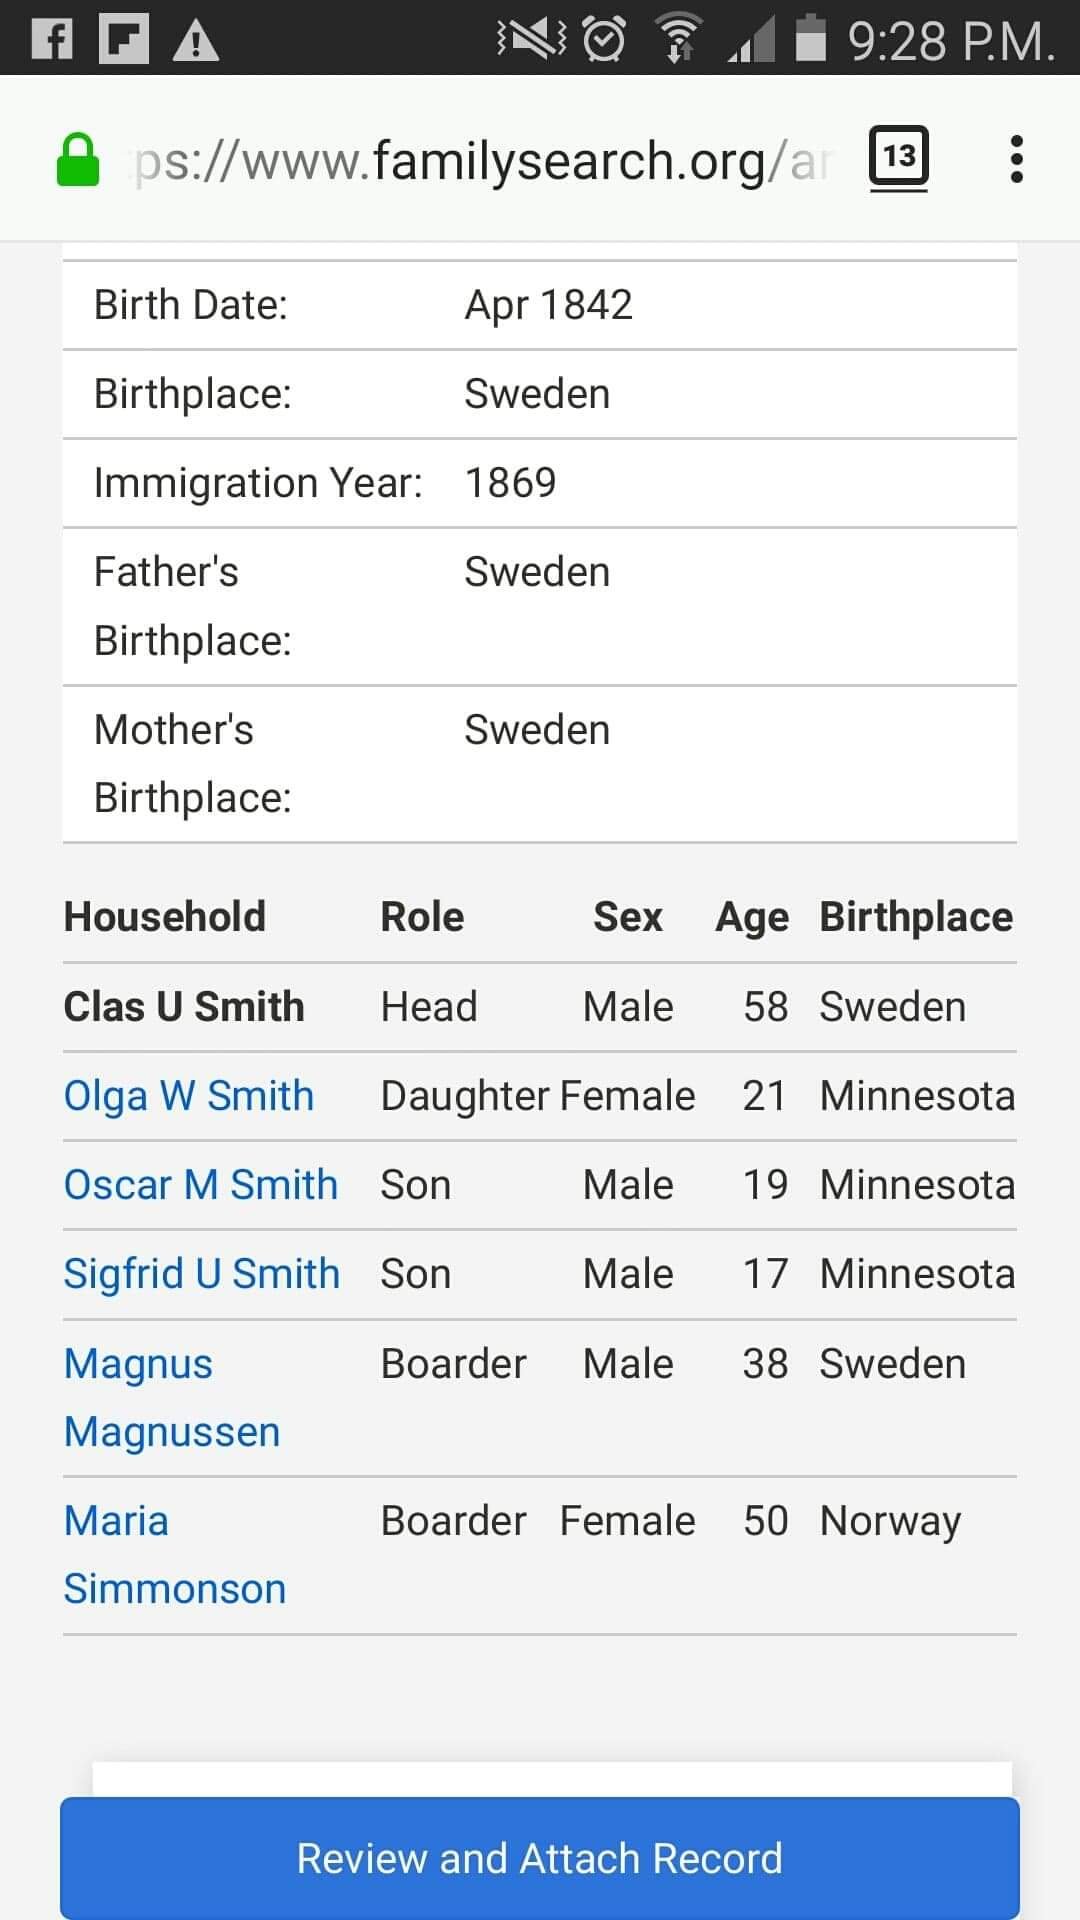The width and height of the screenshot is (1080, 1920).
Task: Tap the Flipboard notification icon in status bar
Action: [124, 40]
